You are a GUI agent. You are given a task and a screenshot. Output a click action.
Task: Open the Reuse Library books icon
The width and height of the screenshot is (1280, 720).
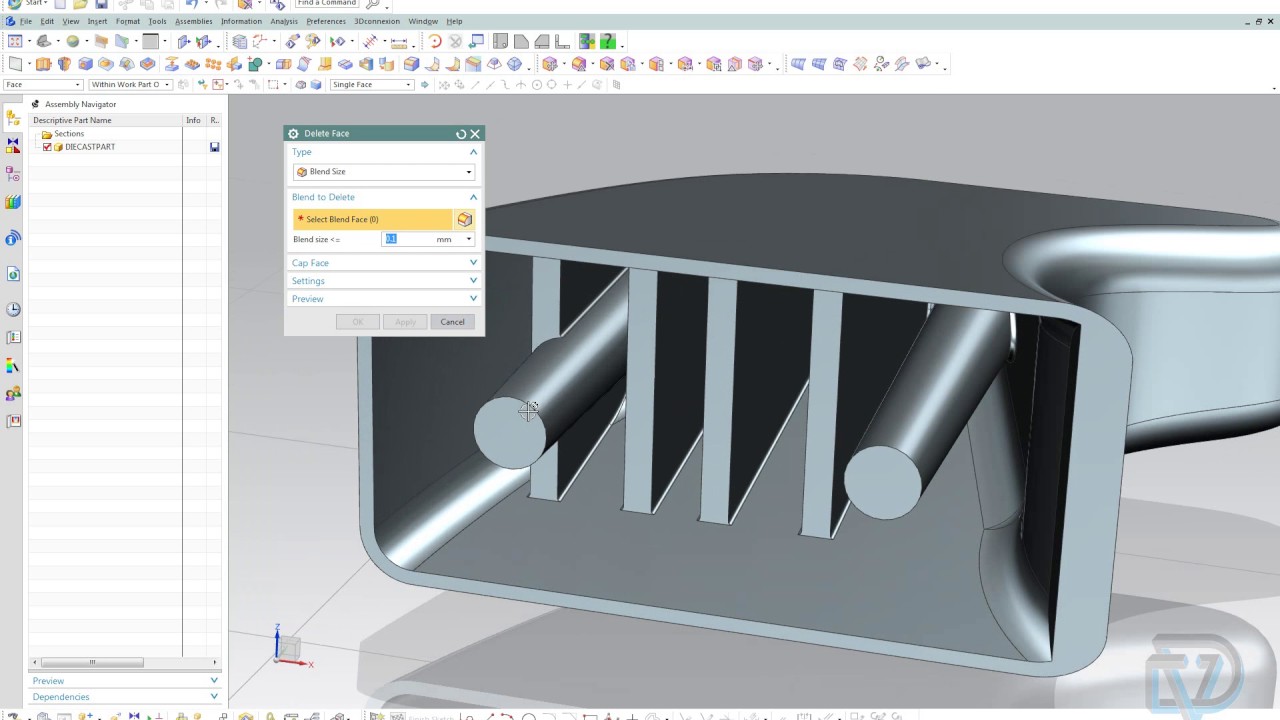[13, 202]
